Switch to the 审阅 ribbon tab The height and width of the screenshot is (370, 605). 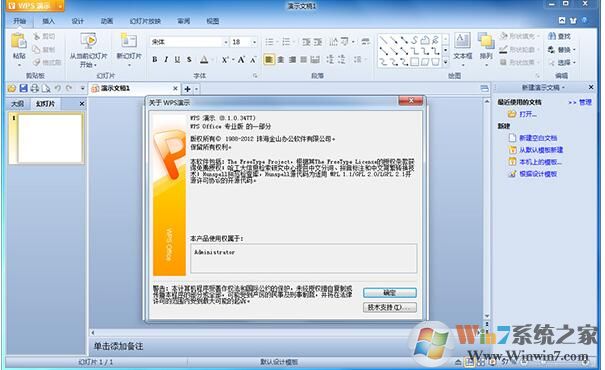(184, 21)
